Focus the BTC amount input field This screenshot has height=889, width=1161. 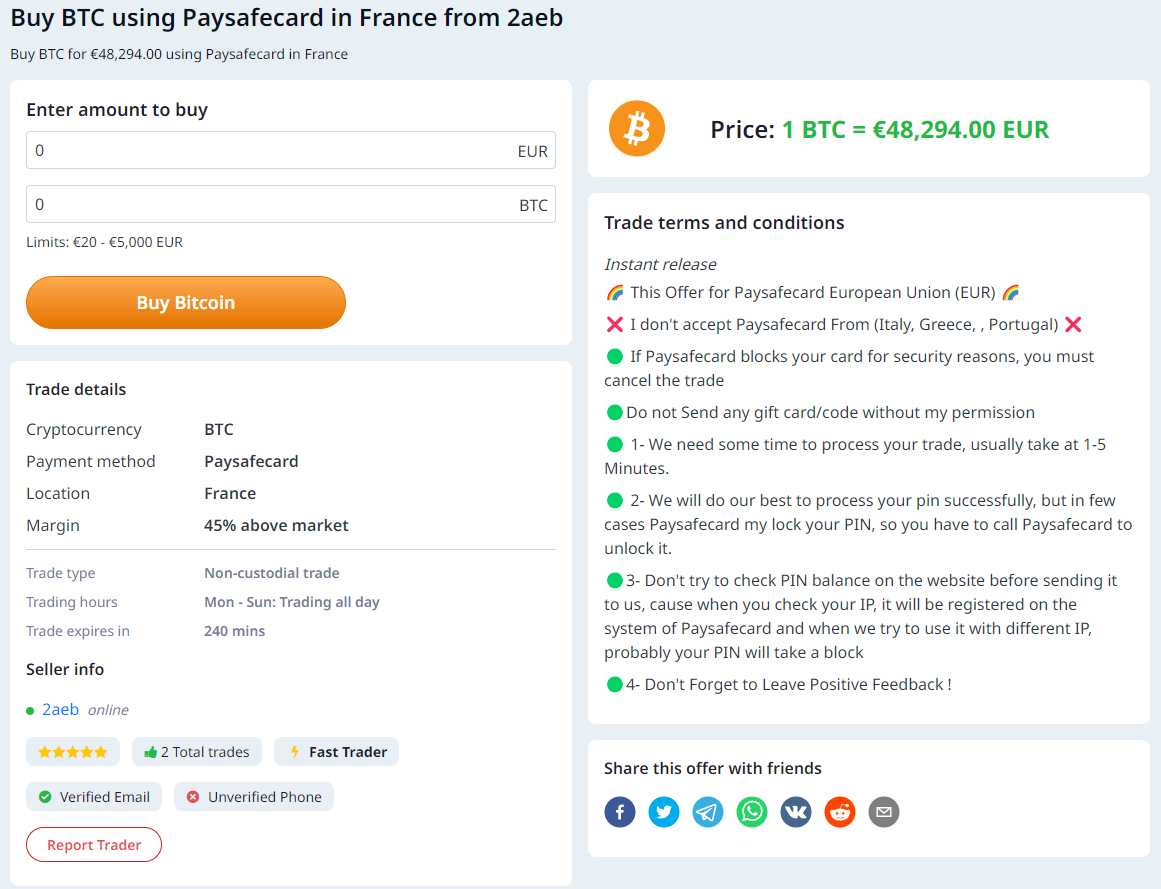[290, 204]
